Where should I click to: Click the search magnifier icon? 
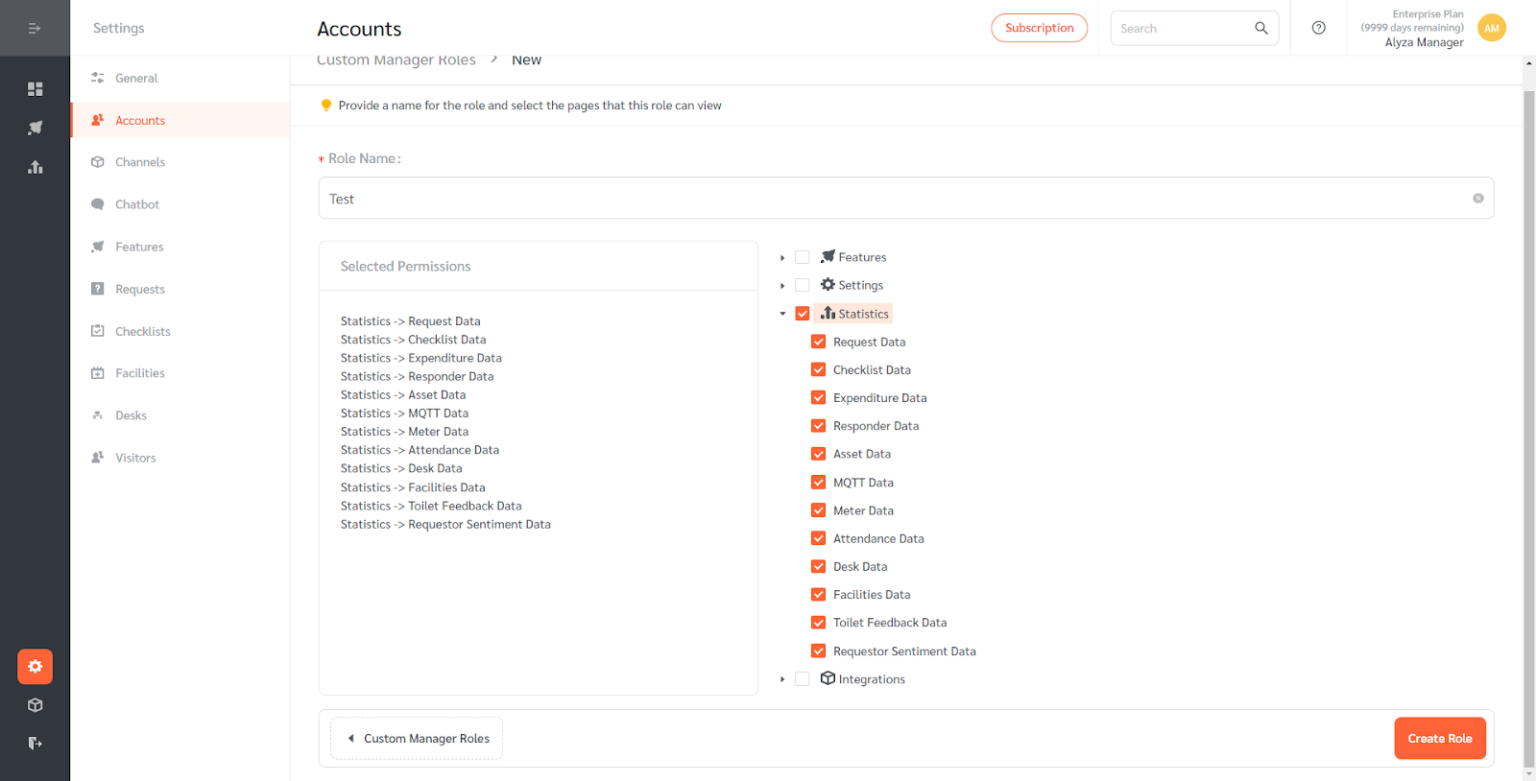[x=1261, y=28]
